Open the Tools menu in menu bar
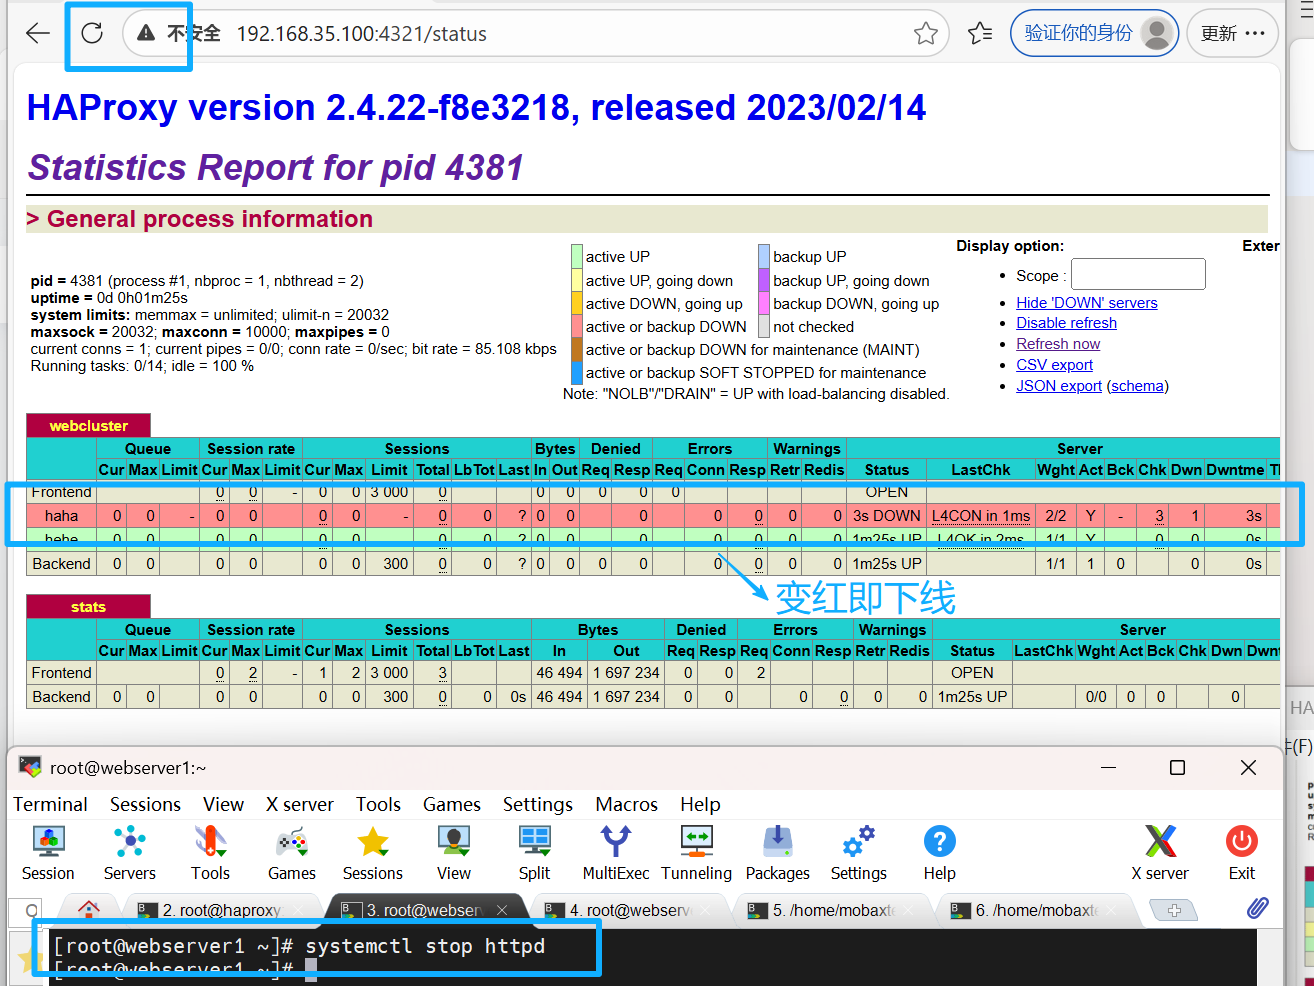Viewport: 1314px width, 986px height. tap(378, 804)
